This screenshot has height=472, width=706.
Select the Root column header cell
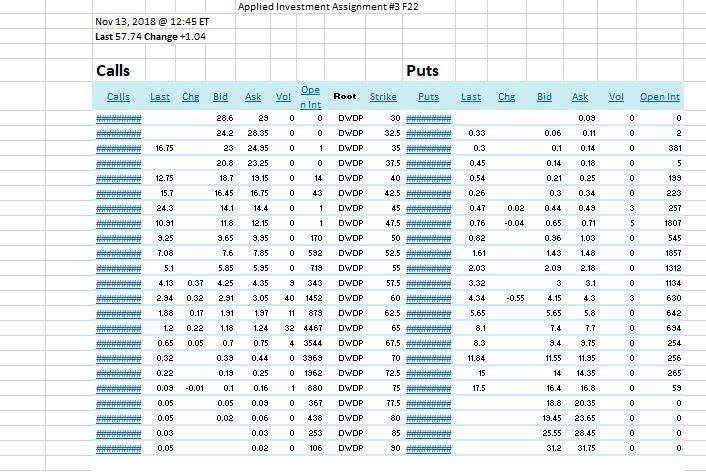tap(345, 96)
